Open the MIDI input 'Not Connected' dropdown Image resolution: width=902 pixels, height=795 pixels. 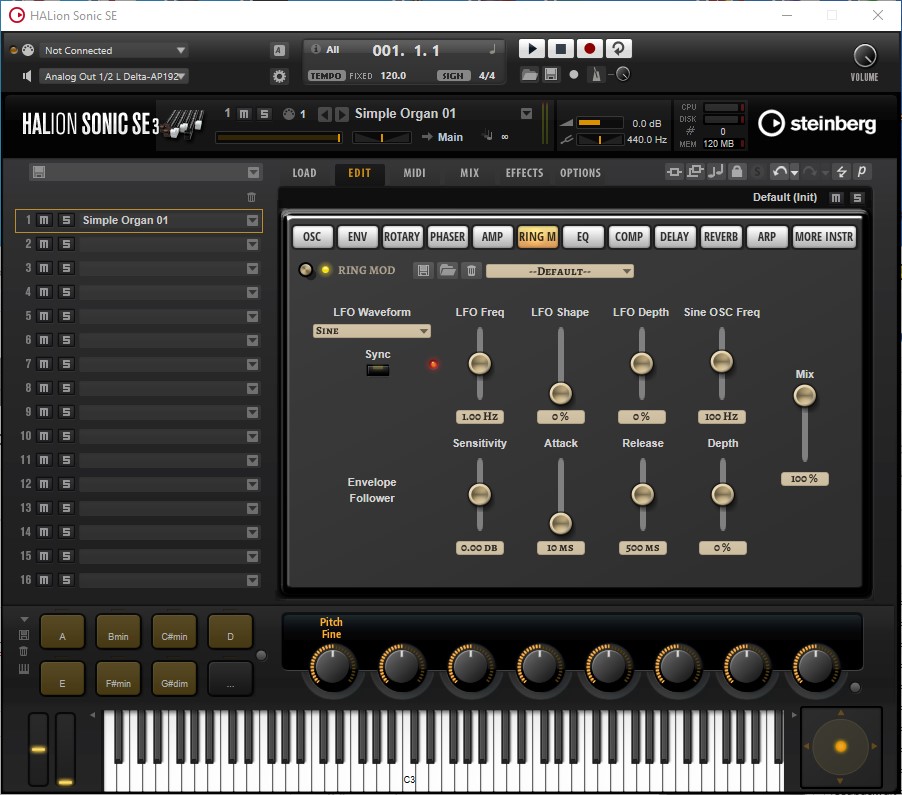tap(113, 50)
